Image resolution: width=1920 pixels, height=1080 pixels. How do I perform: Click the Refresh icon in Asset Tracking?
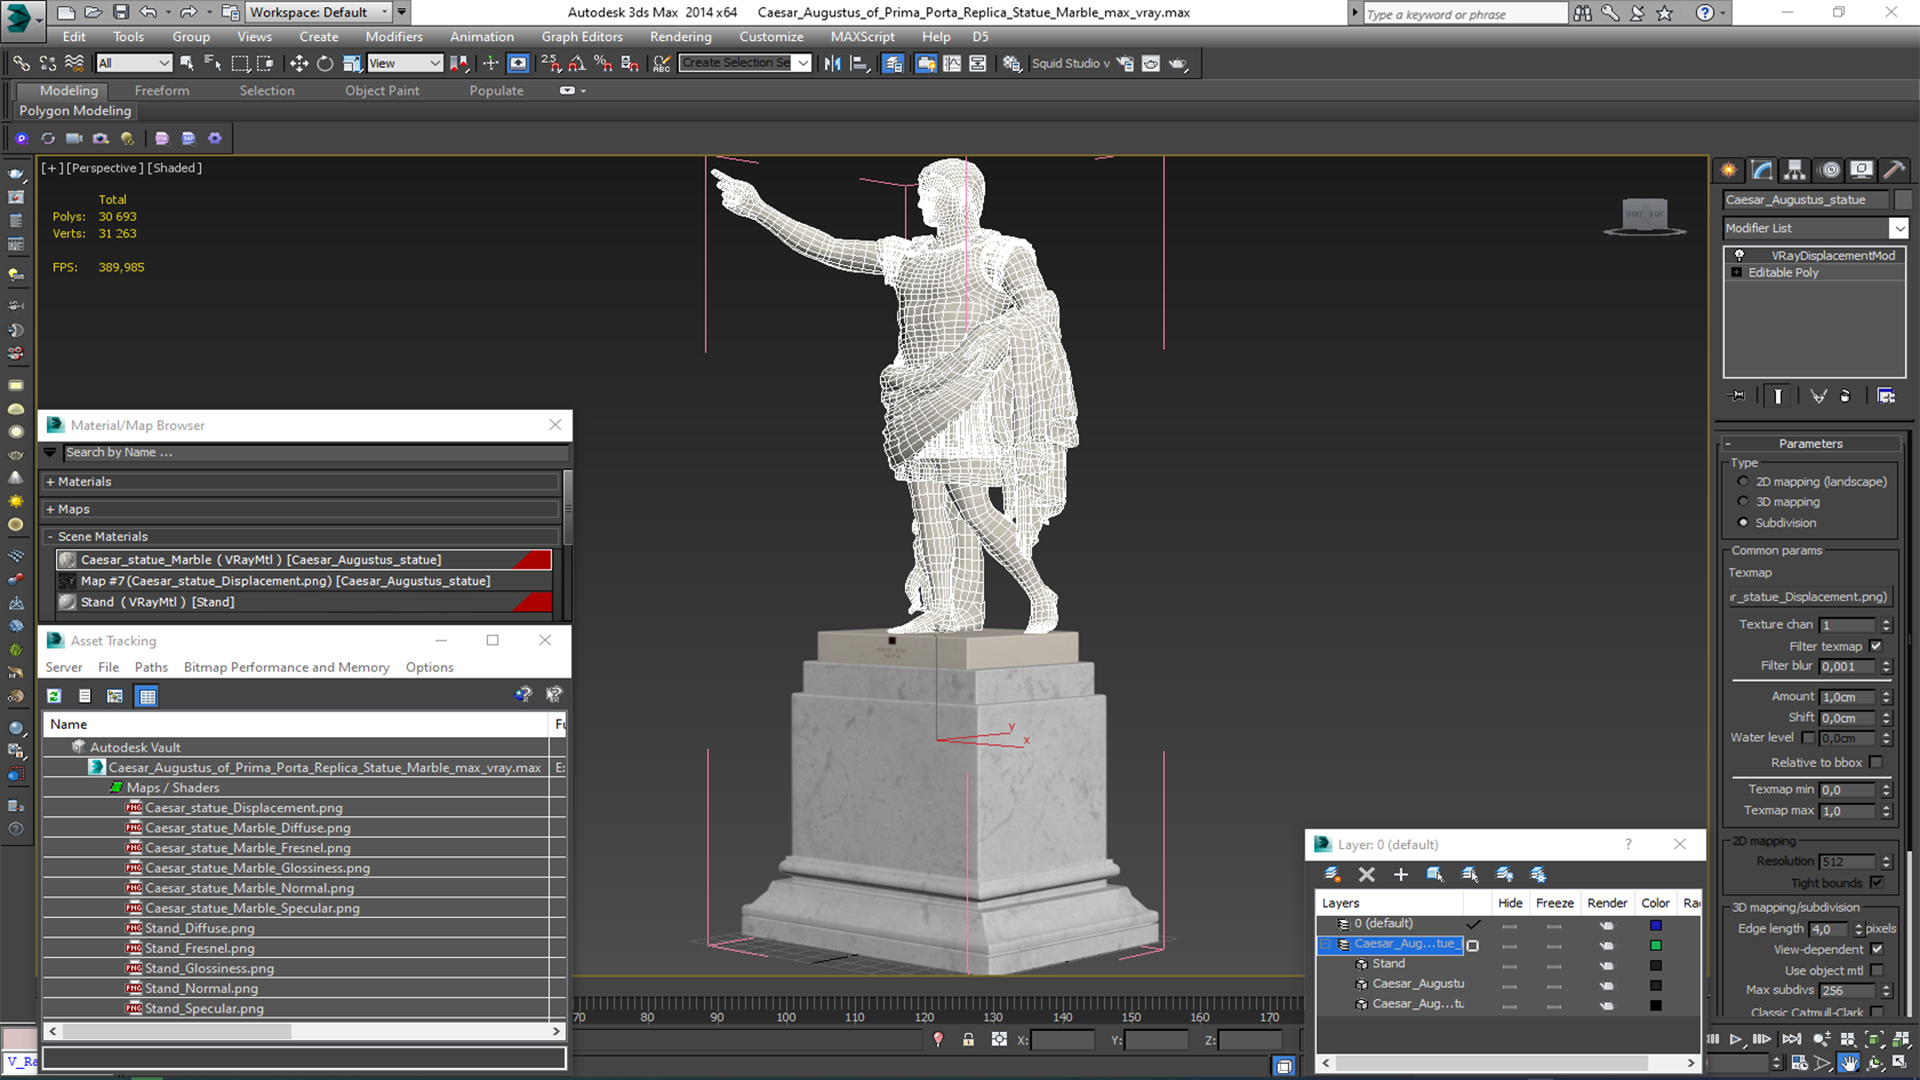click(x=54, y=696)
